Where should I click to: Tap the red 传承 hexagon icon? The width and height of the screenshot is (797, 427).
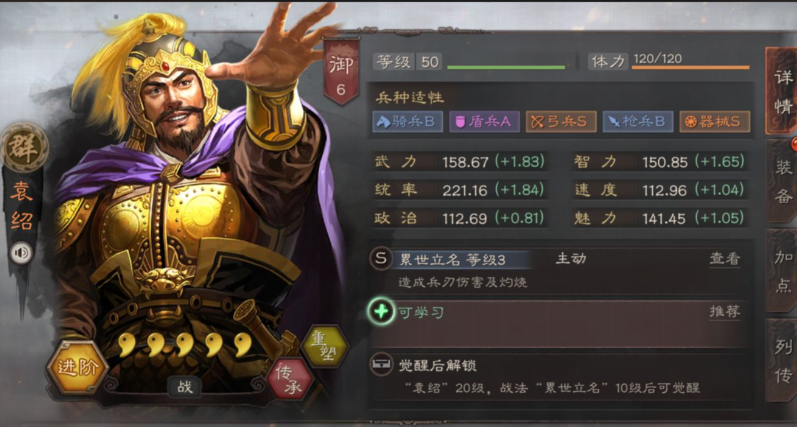tap(290, 380)
